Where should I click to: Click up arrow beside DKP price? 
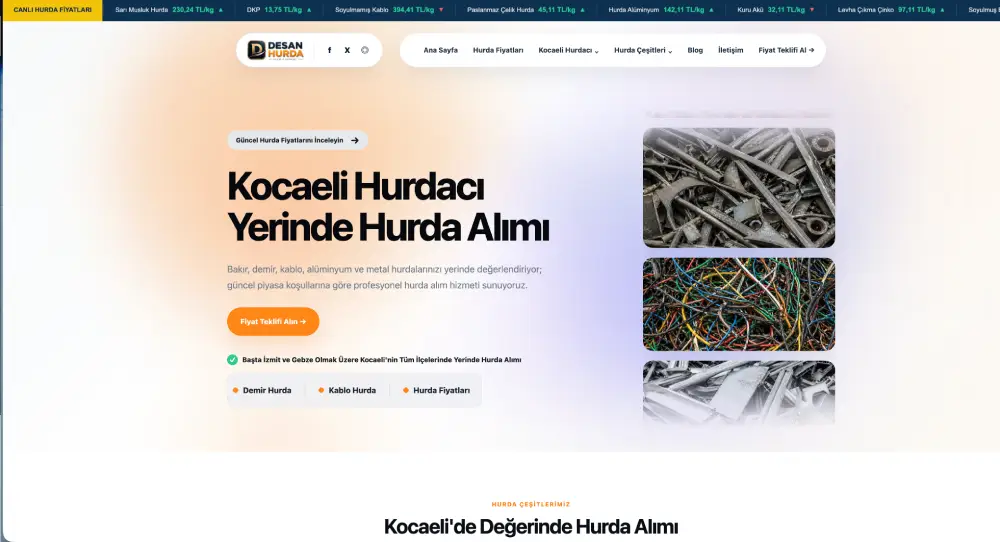tap(309, 10)
